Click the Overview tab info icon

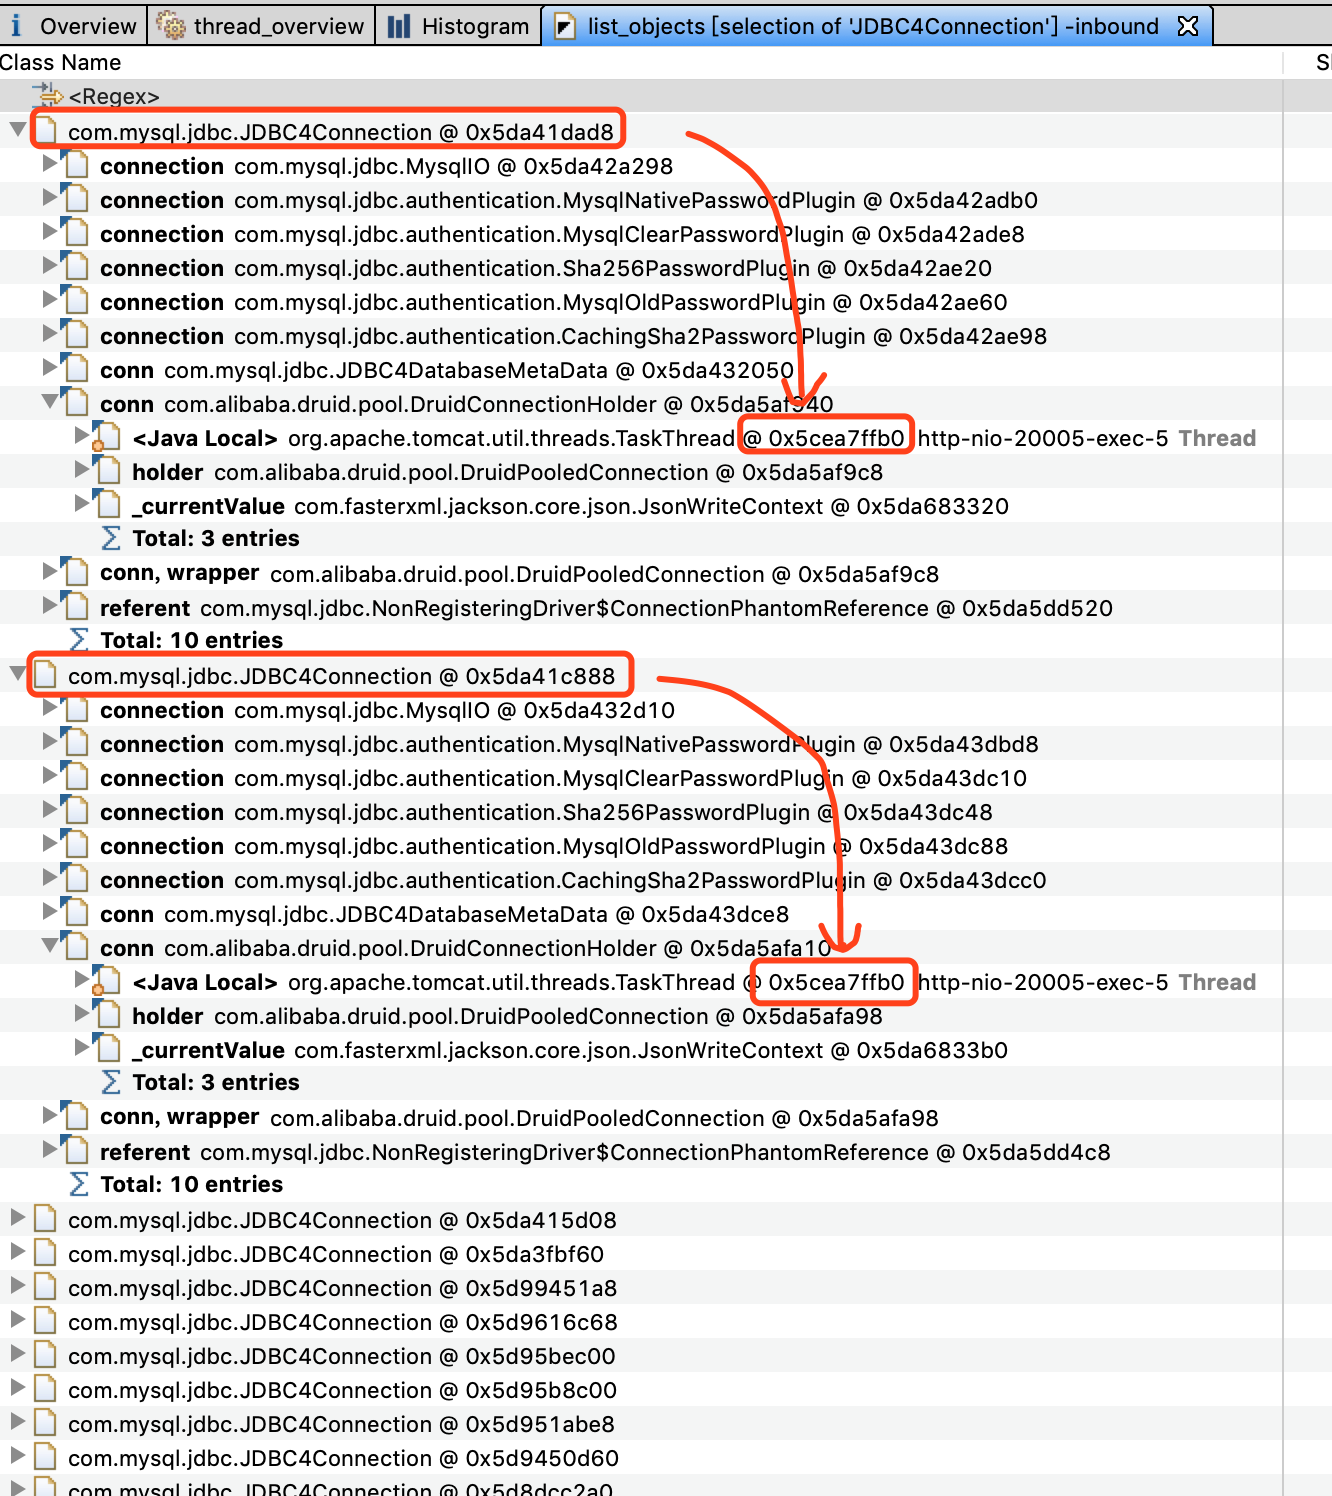[x=16, y=26]
